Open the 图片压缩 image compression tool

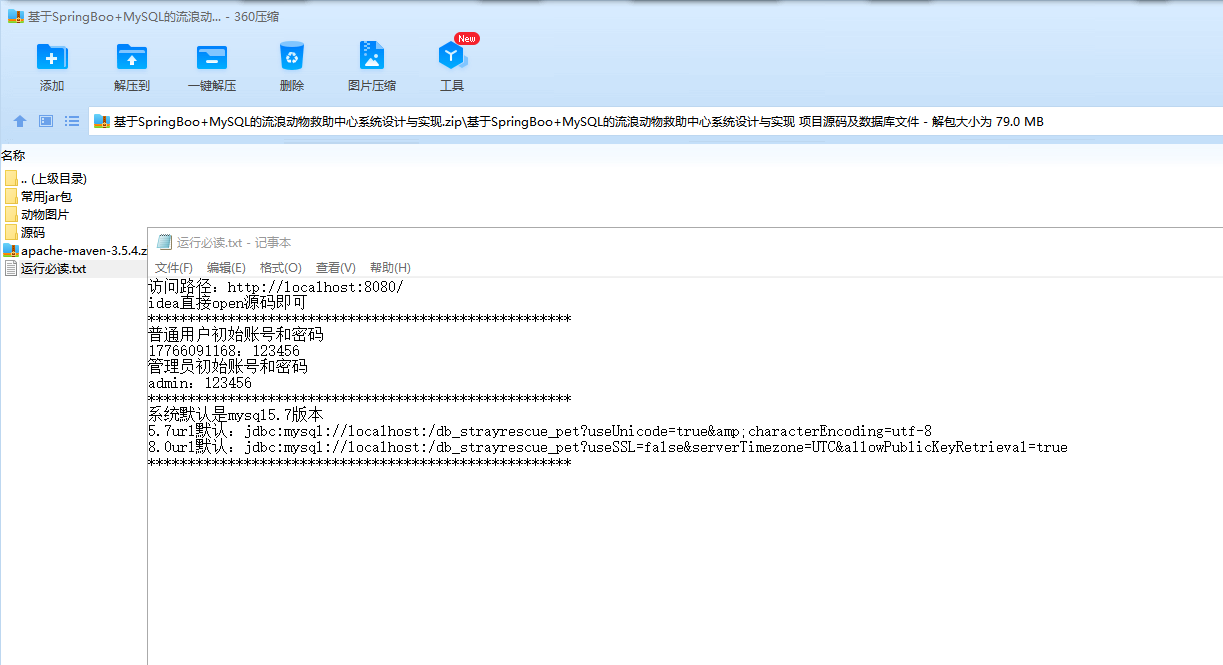click(x=372, y=57)
